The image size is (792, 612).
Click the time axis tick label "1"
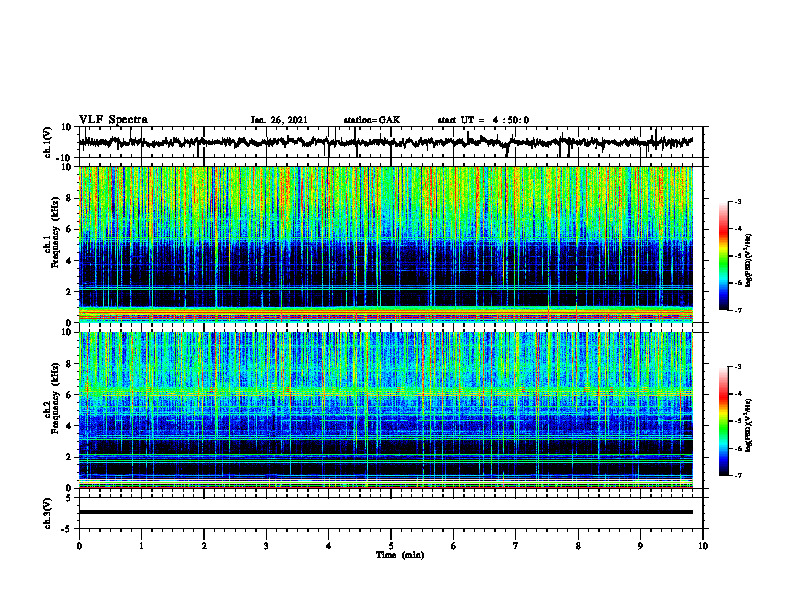point(141,546)
